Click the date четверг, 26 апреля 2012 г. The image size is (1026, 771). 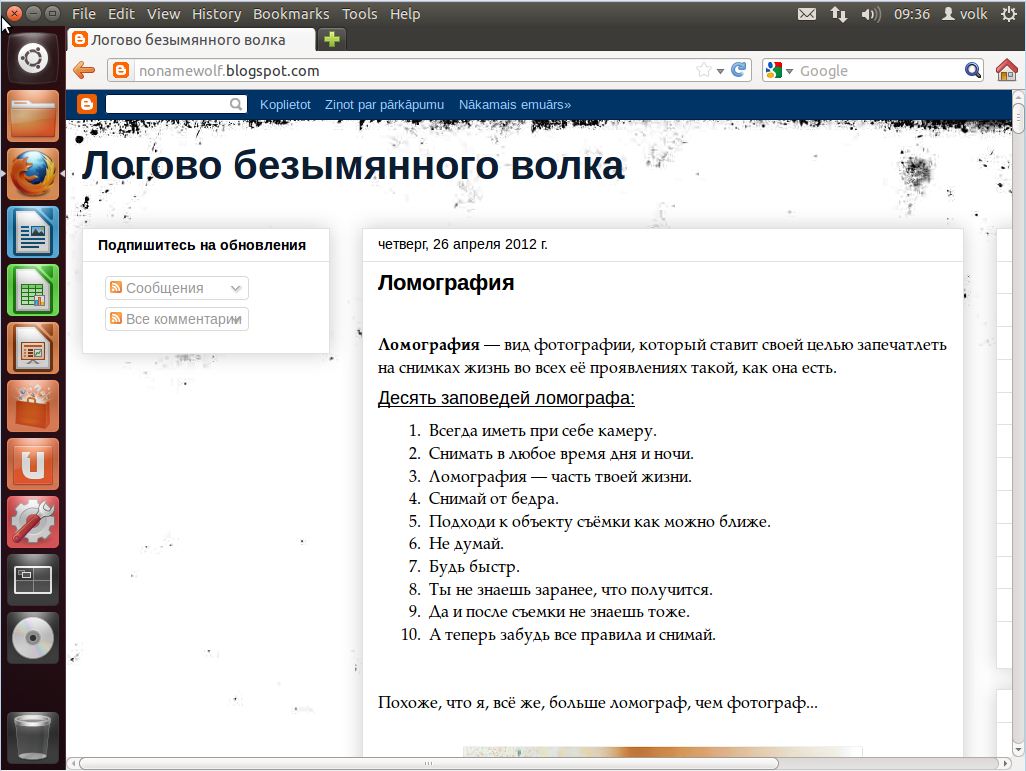point(463,244)
